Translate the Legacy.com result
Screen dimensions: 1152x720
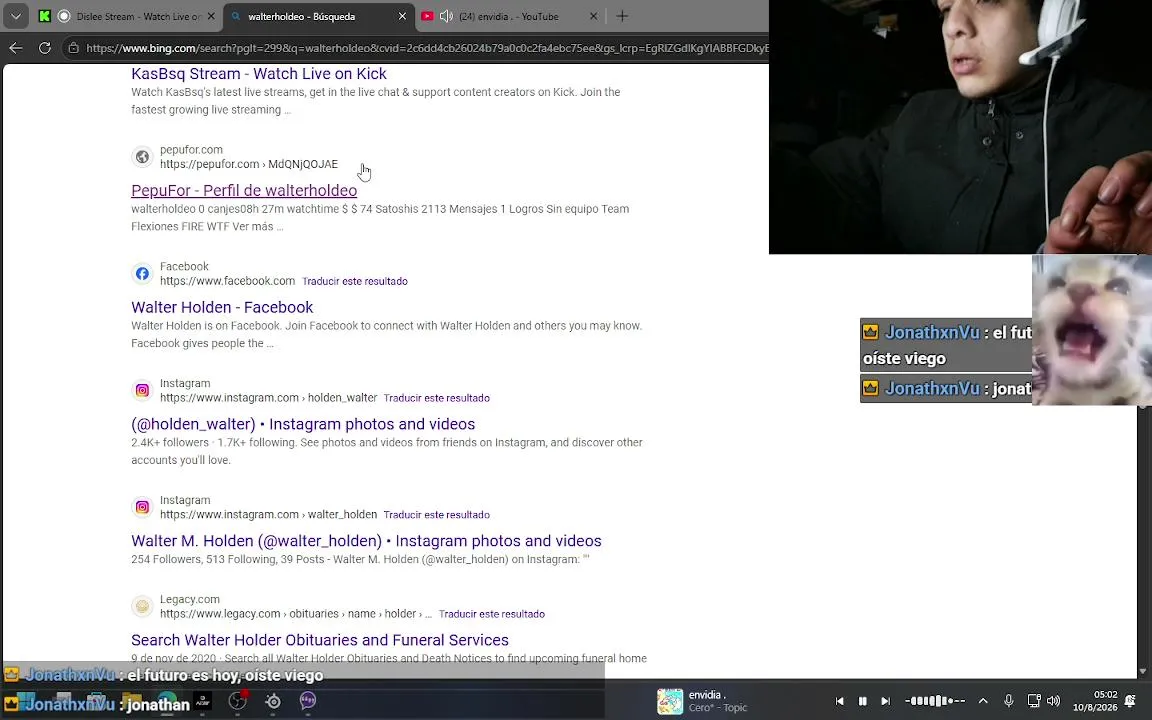point(492,614)
